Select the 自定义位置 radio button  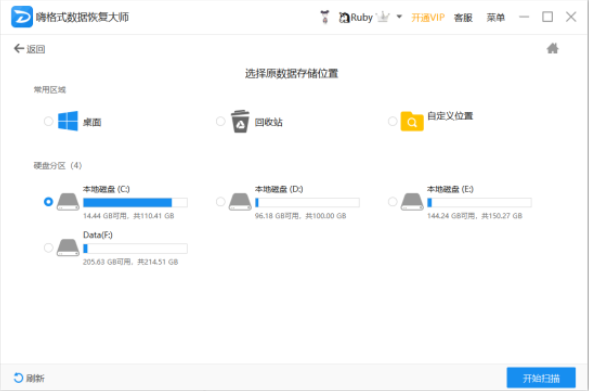[x=393, y=121]
